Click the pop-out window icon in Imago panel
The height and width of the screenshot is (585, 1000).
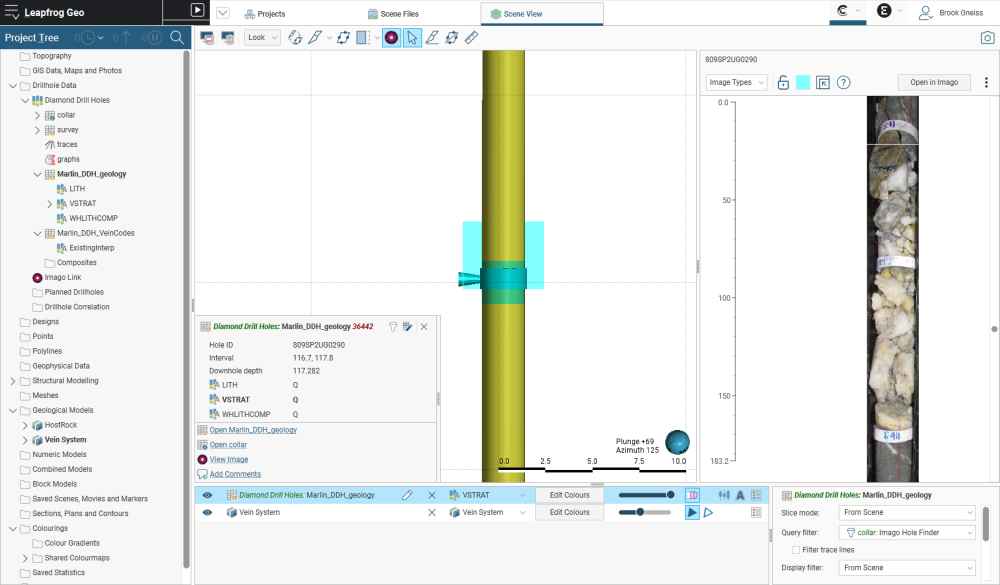823,82
